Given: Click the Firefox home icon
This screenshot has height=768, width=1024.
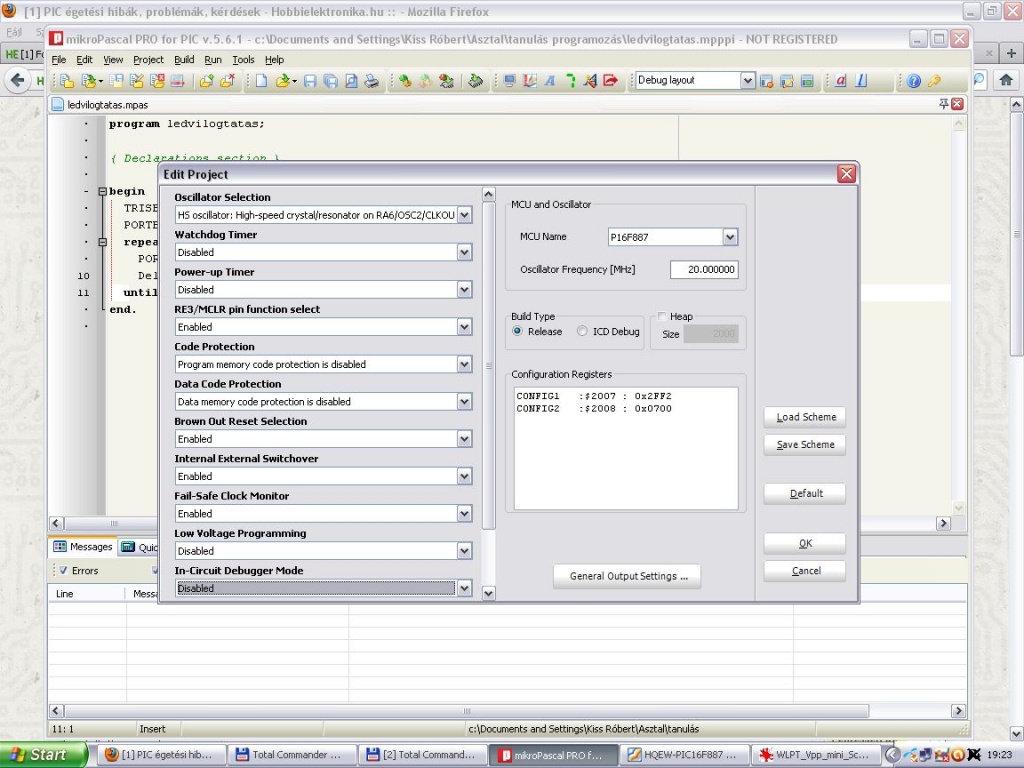Looking at the screenshot, I should pyautogui.click(x=1006, y=80).
